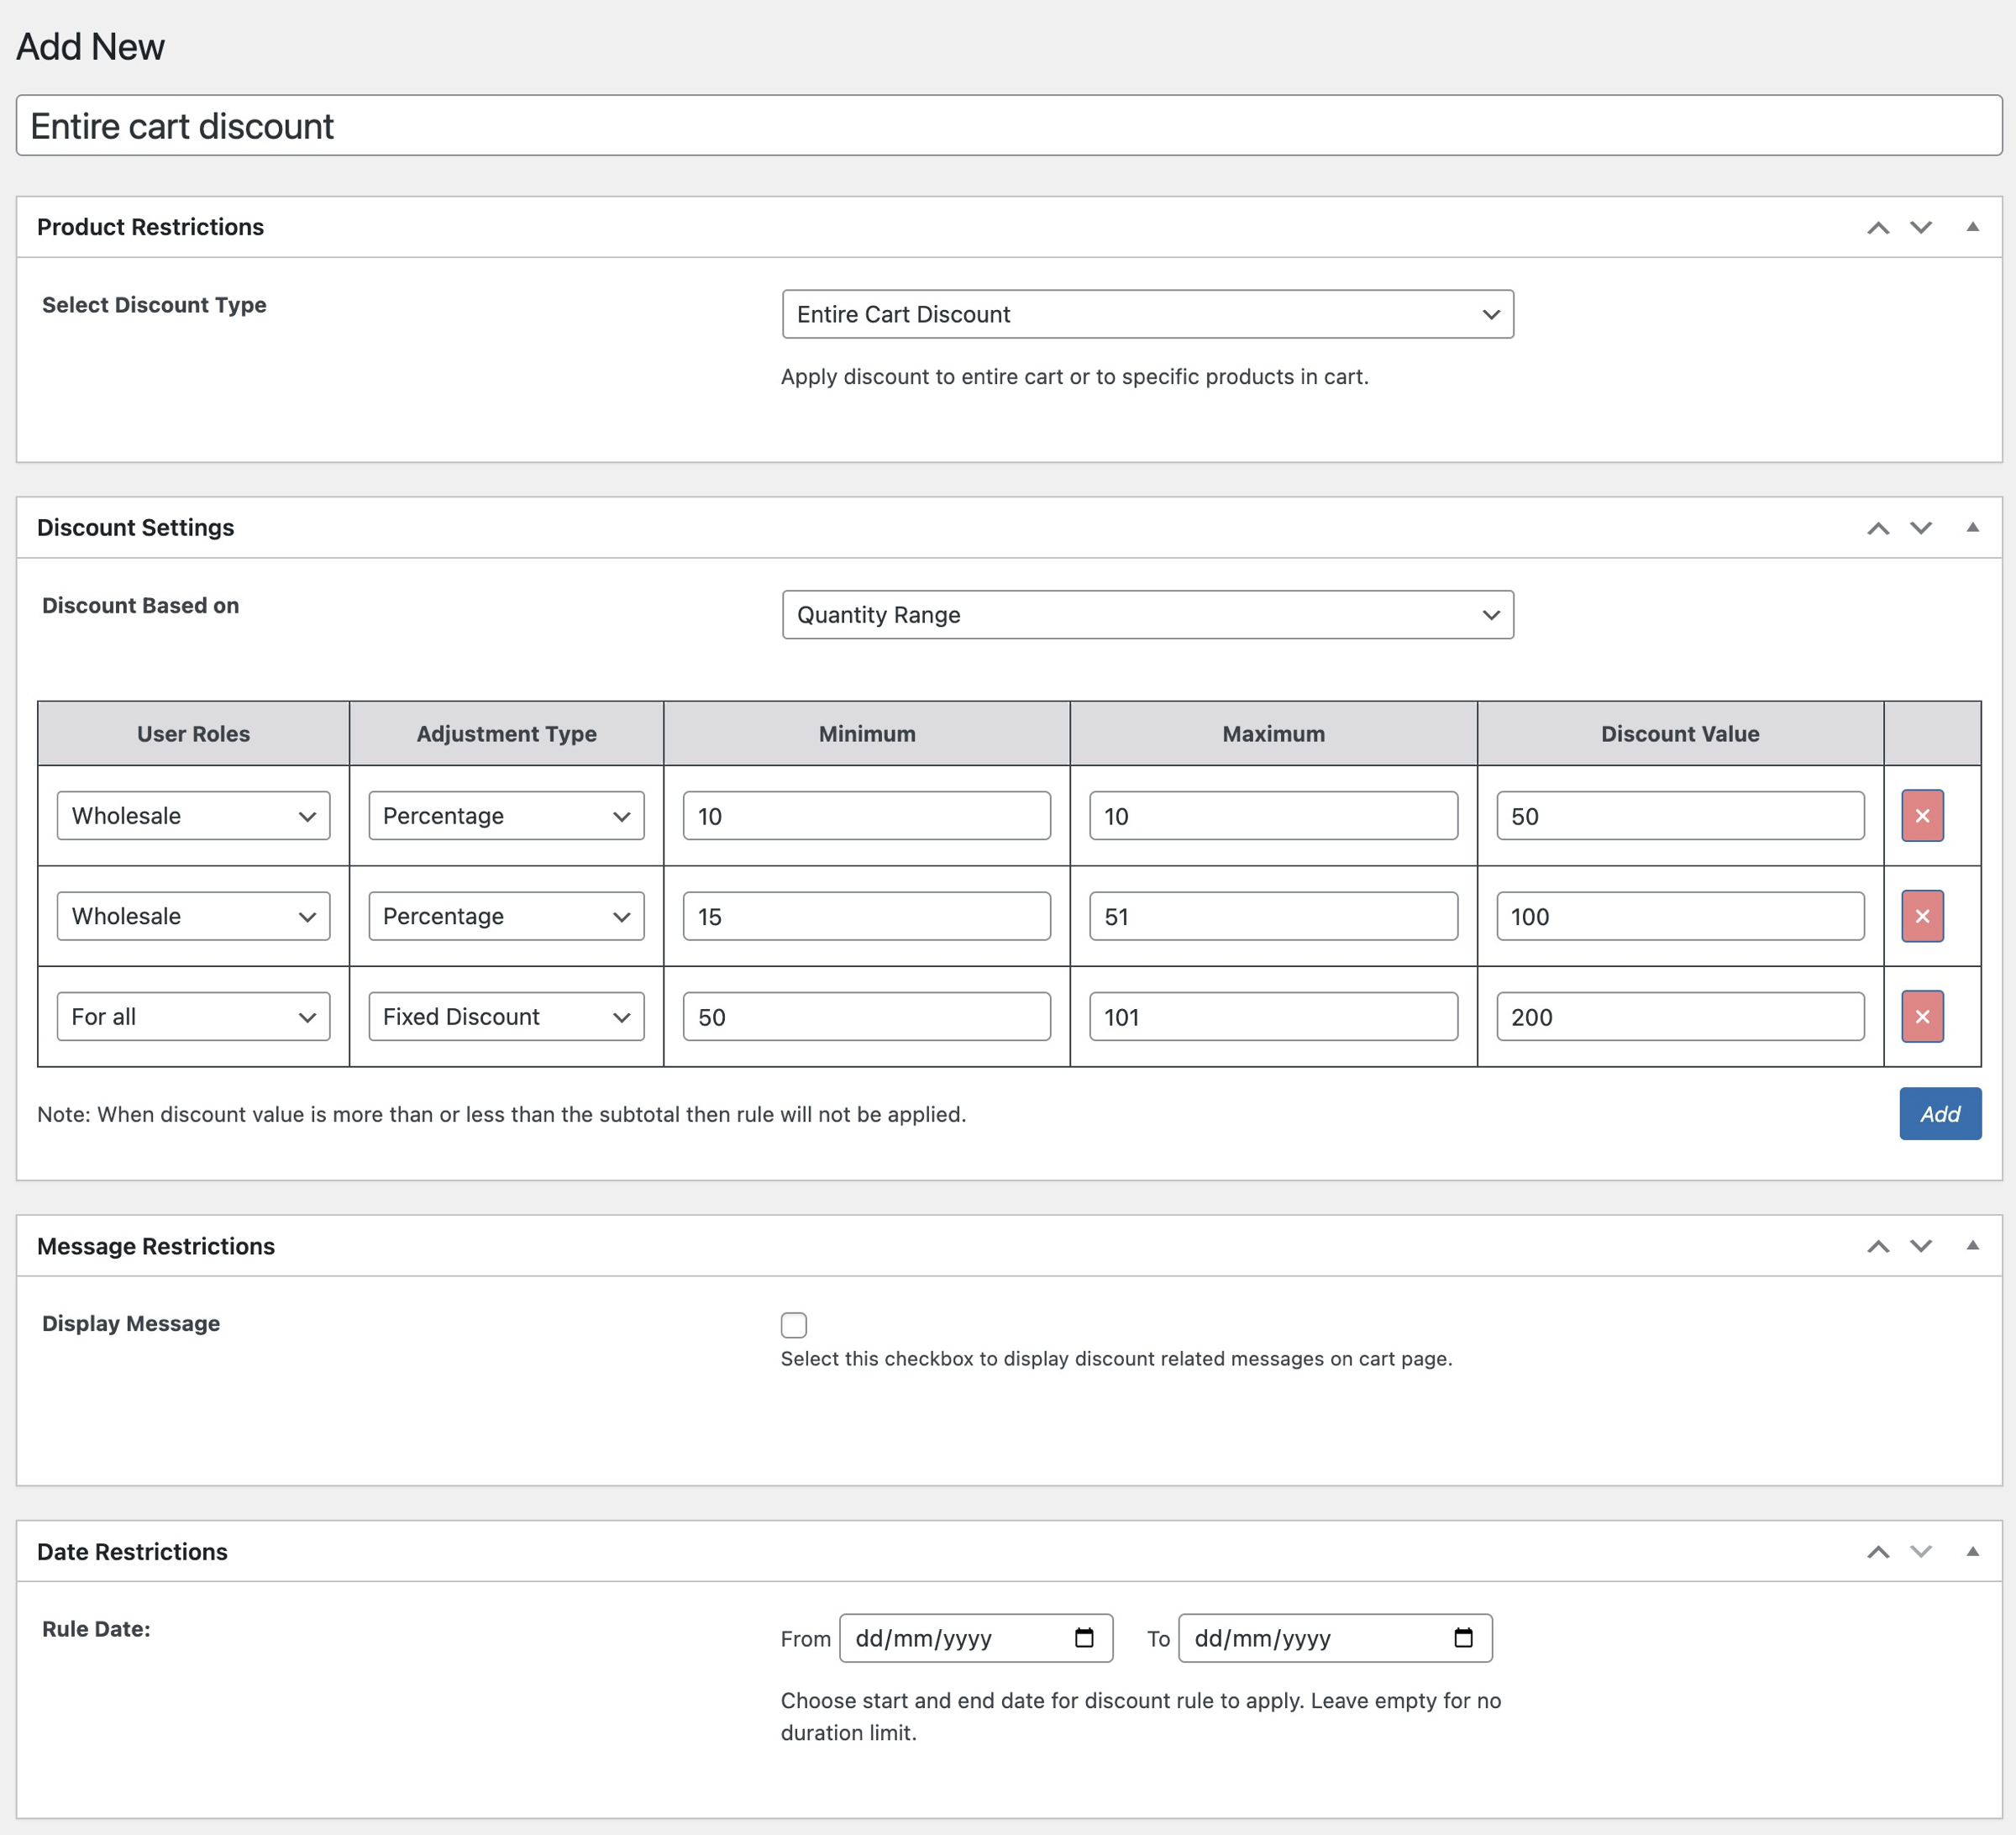This screenshot has height=1835, width=2016.
Task: Open the calendar picker for the To date
Action: click(x=1463, y=1638)
